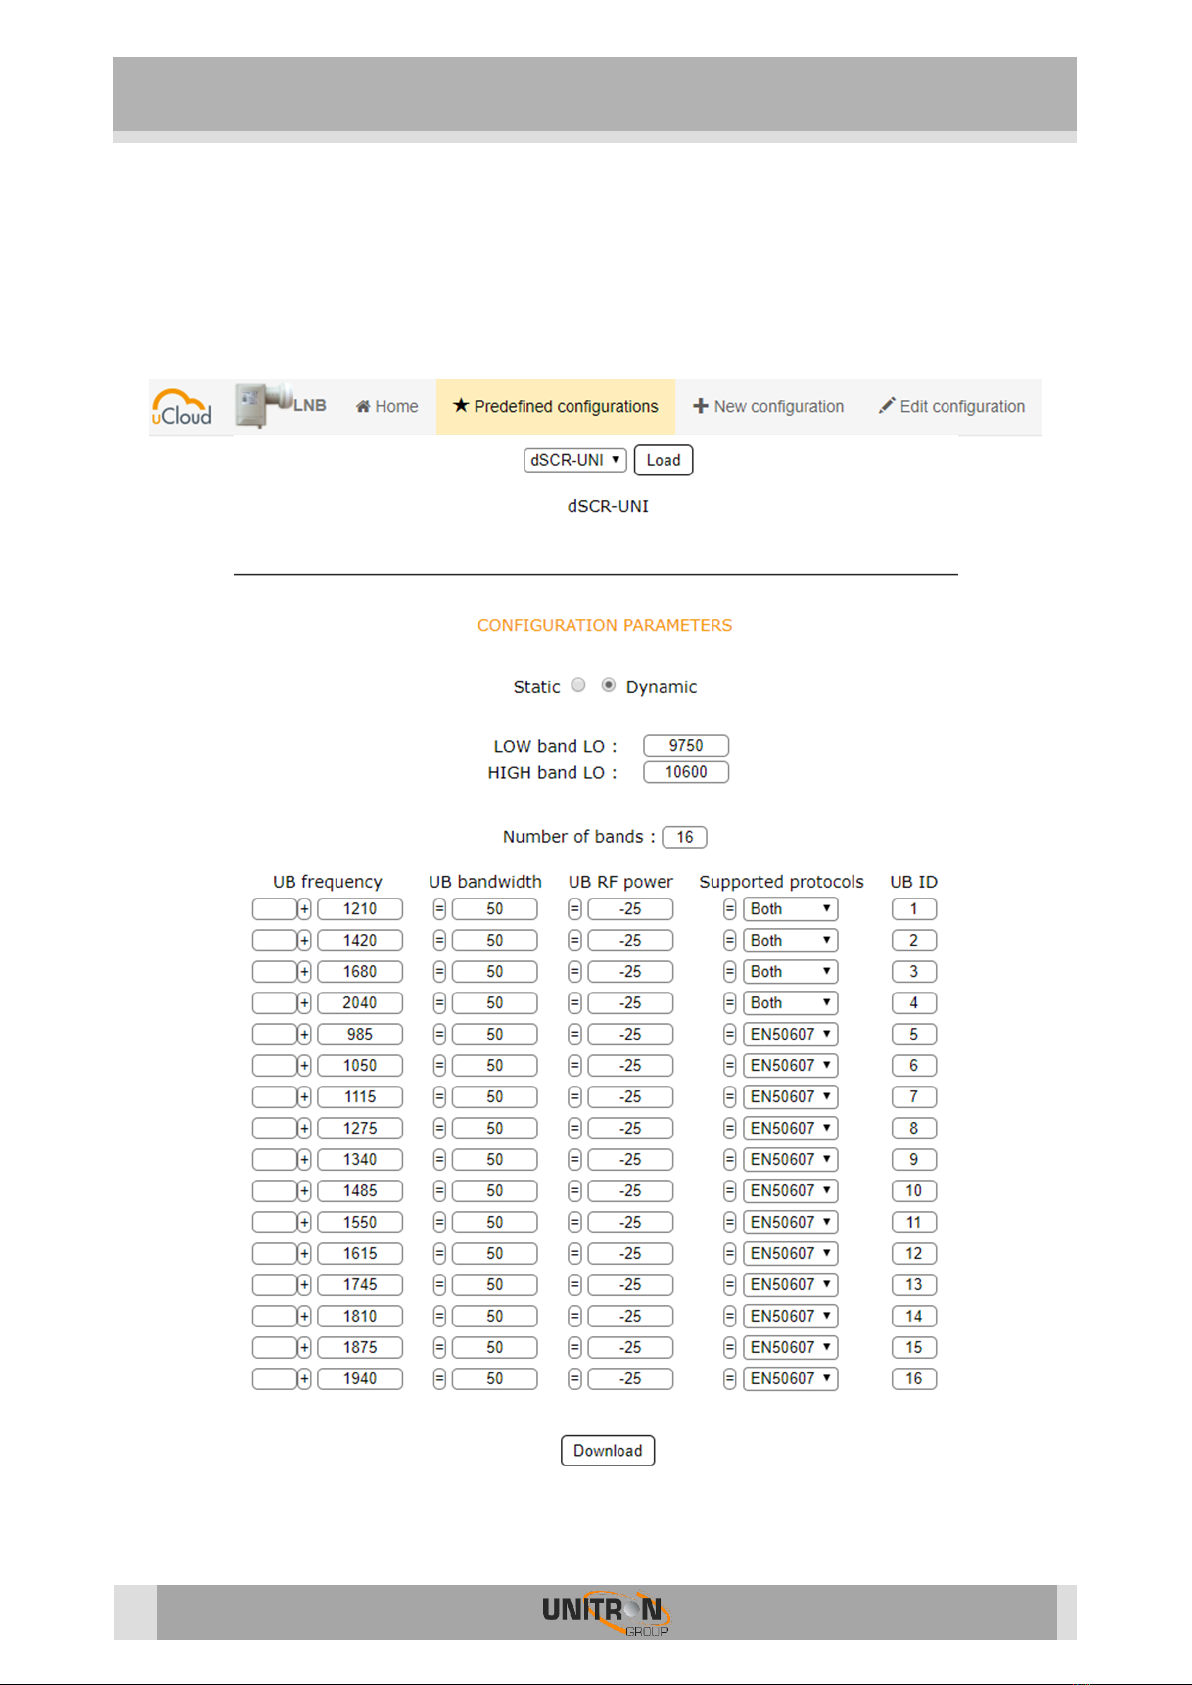Click the blank offset field beside frequency 1050

[x=274, y=1066]
